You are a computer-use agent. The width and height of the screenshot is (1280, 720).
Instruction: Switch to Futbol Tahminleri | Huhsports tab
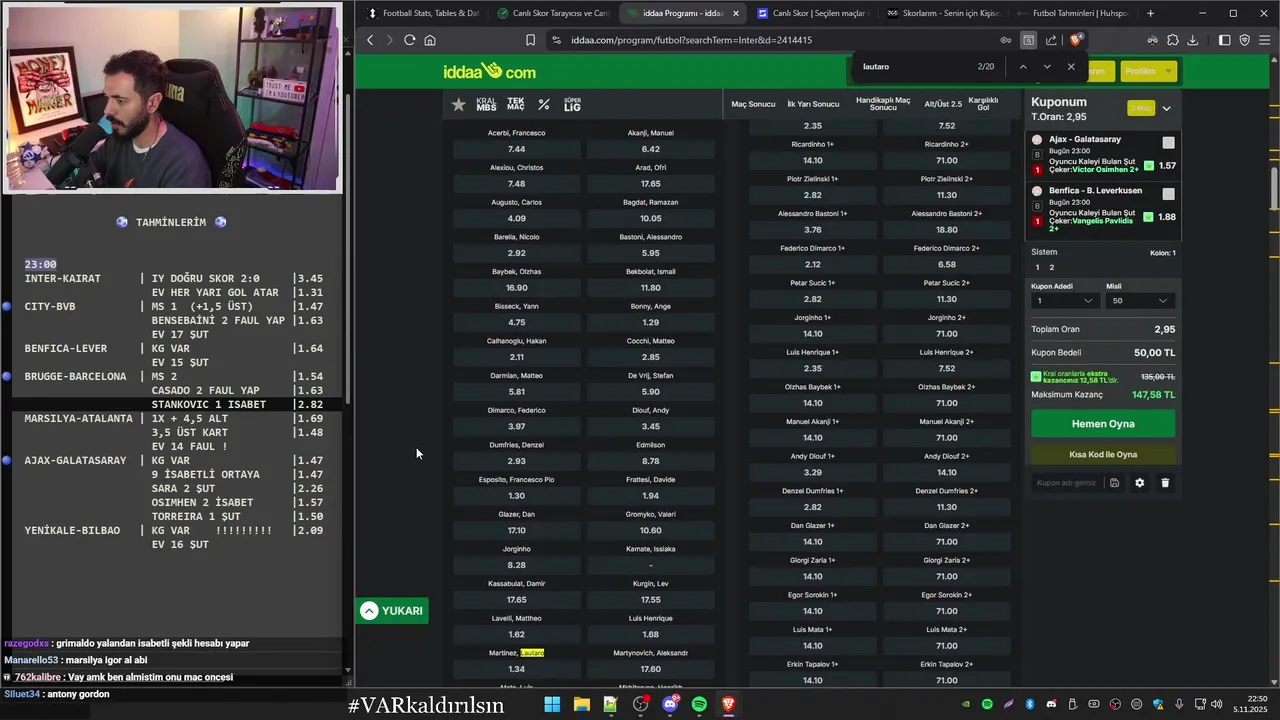click(x=1072, y=13)
